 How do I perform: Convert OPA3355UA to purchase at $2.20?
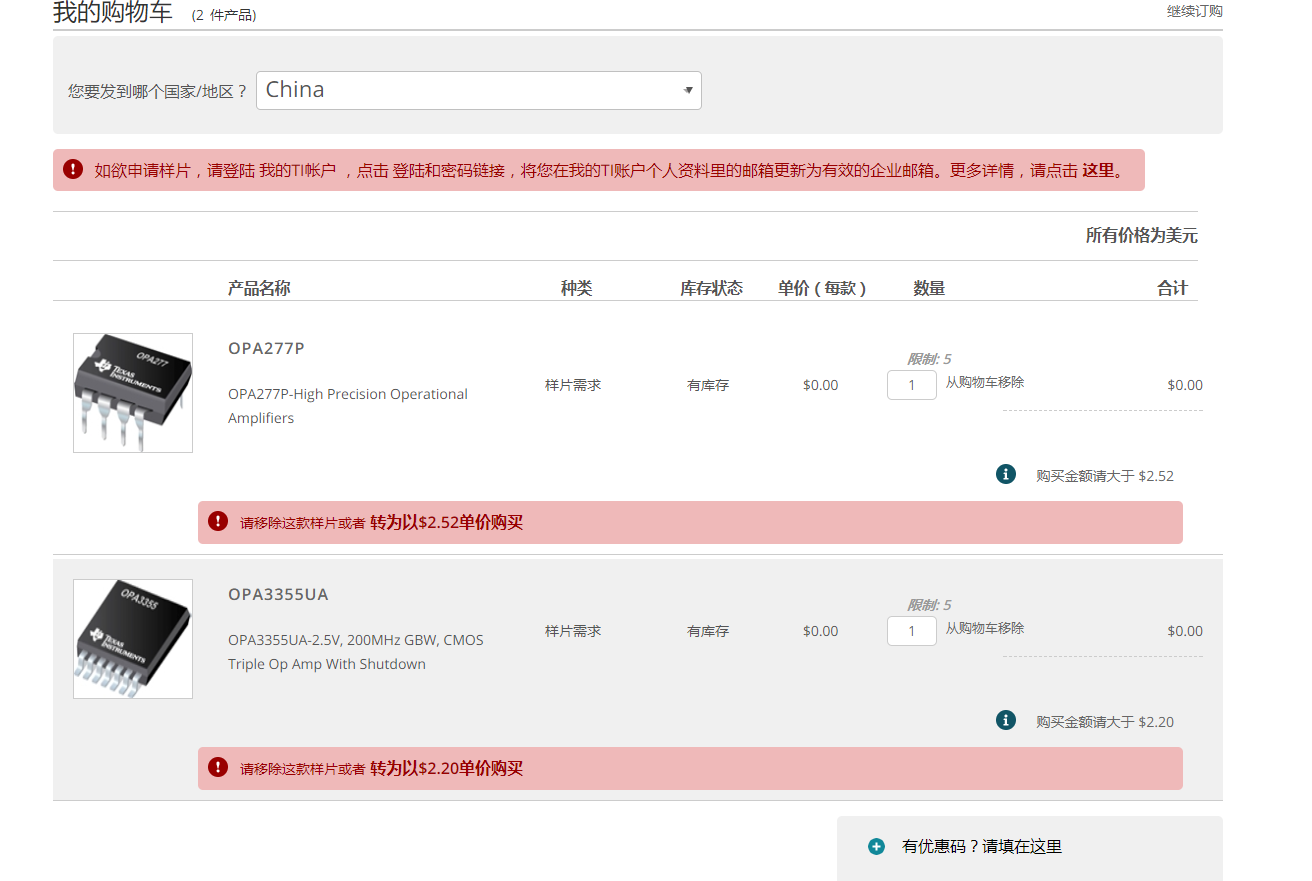446,768
